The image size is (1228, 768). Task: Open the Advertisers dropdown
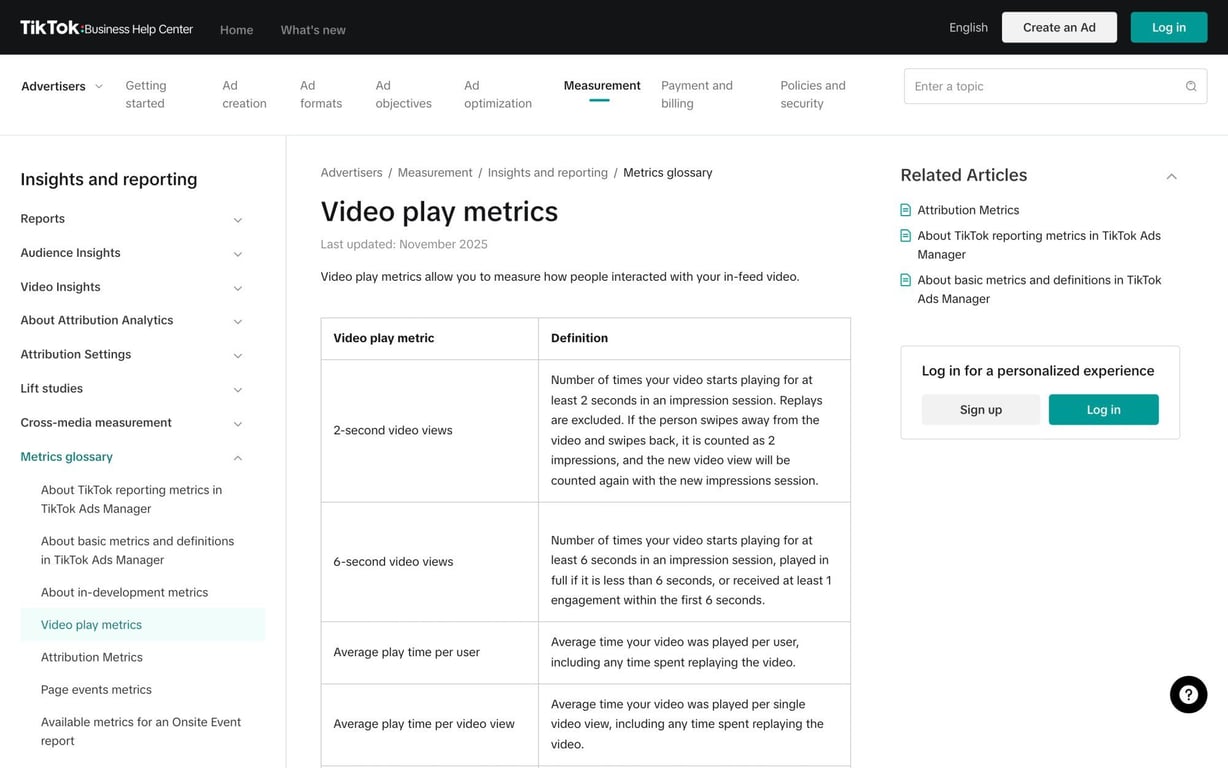[62, 86]
